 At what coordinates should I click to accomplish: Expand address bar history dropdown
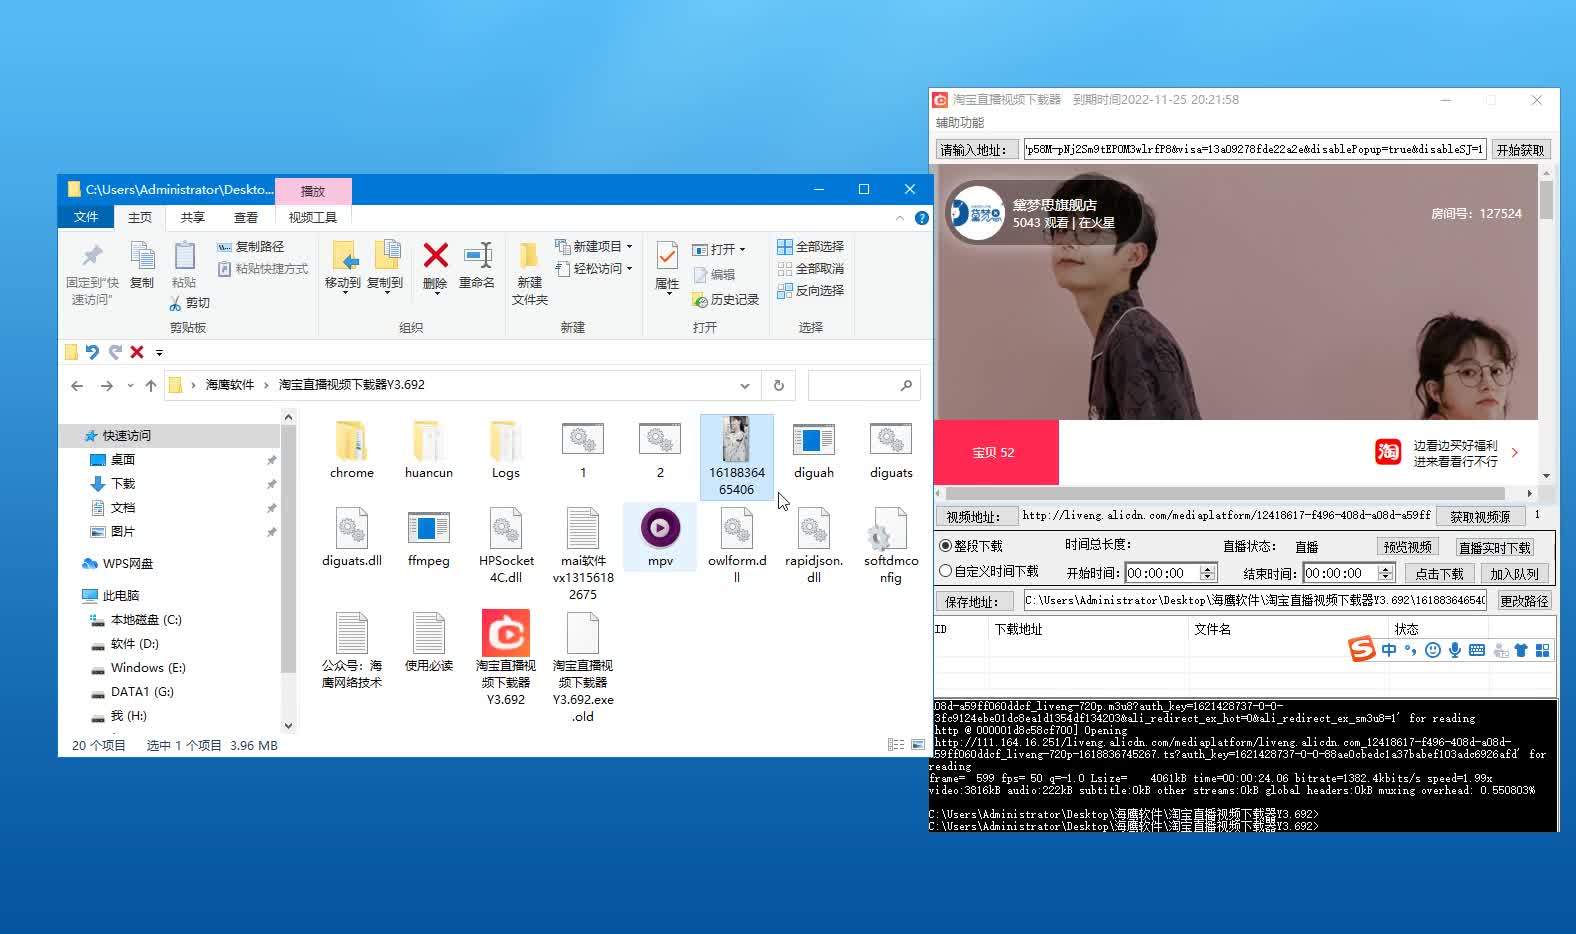(x=744, y=385)
